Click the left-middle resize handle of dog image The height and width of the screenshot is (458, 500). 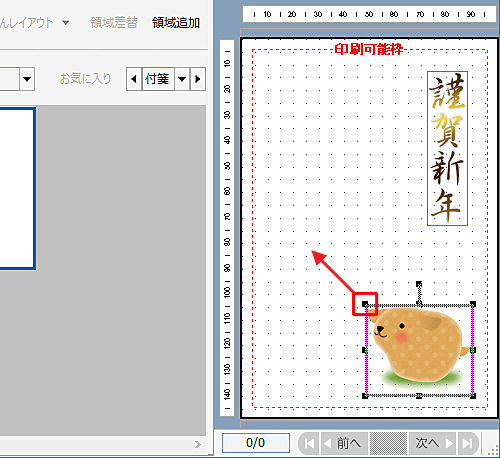tap(365, 350)
